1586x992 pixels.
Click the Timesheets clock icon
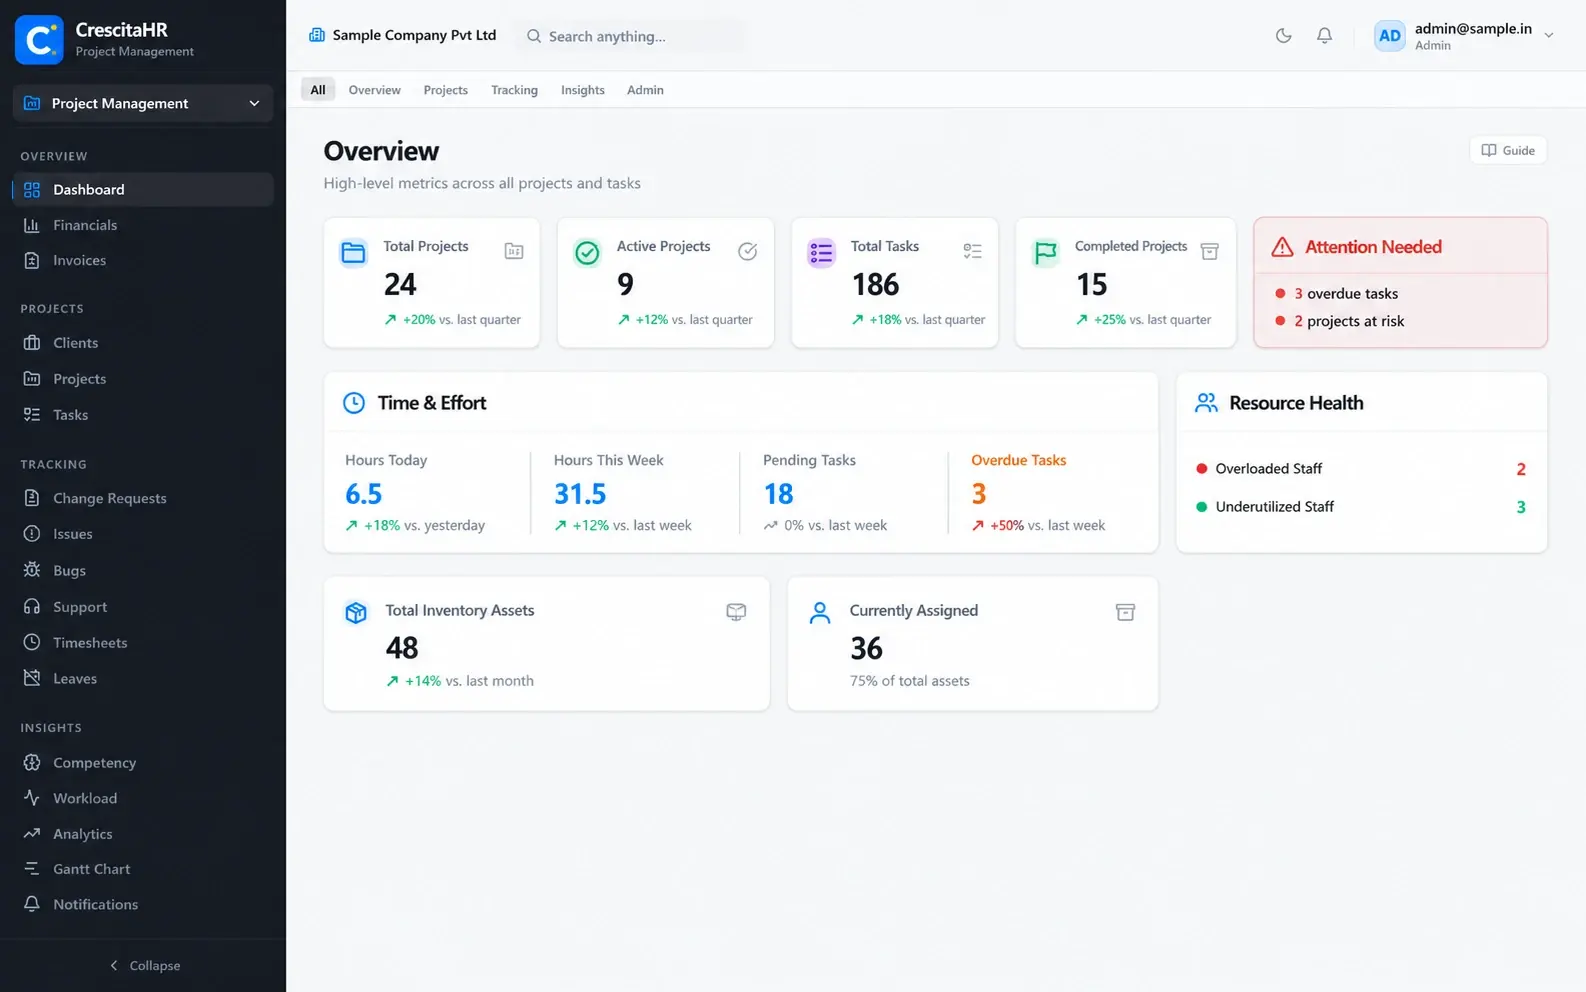[32, 643]
